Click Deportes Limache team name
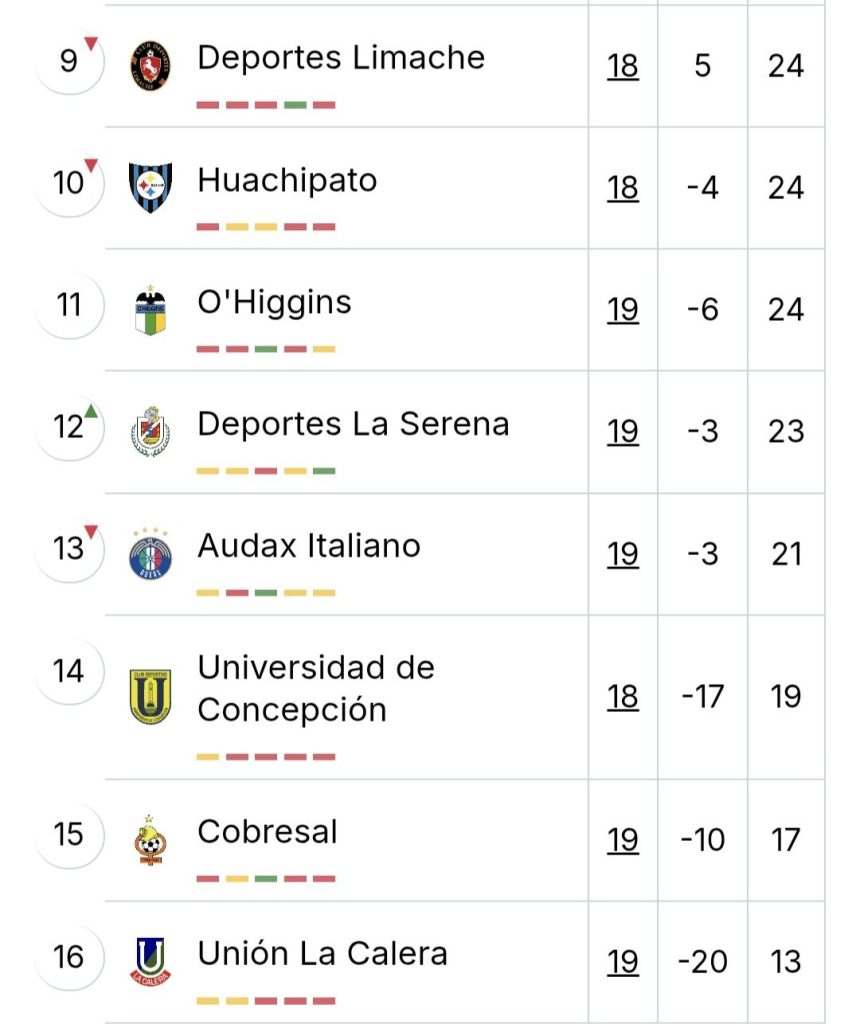Viewport: 860px width, 1024px height. tap(341, 57)
